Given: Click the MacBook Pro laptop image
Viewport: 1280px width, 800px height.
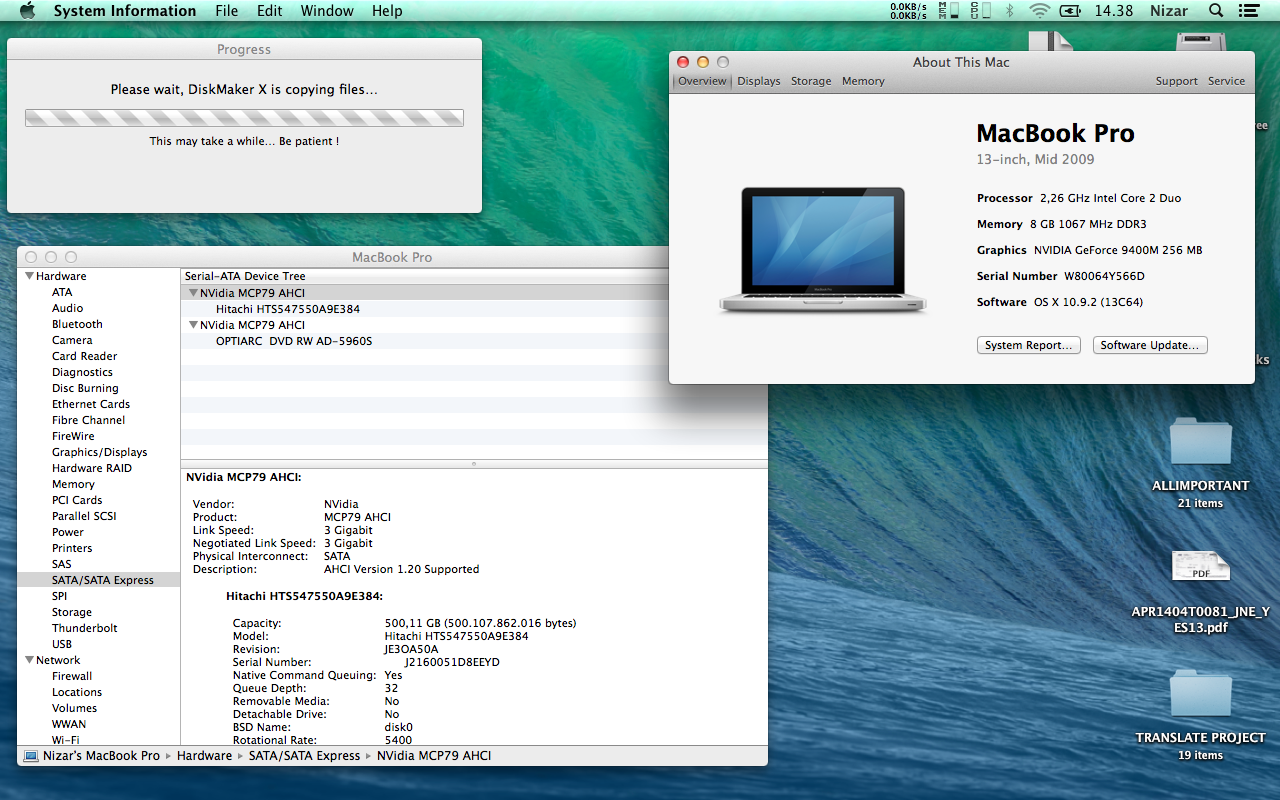Looking at the screenshot, I should point(822,250).
